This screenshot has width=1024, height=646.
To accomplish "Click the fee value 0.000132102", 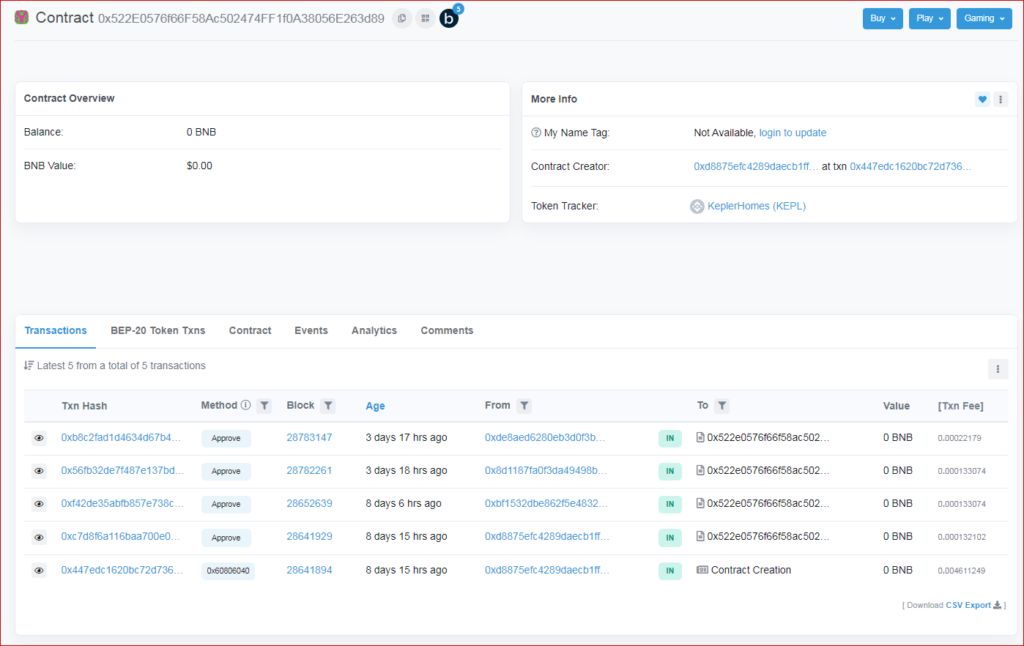I will click(961, 537).
